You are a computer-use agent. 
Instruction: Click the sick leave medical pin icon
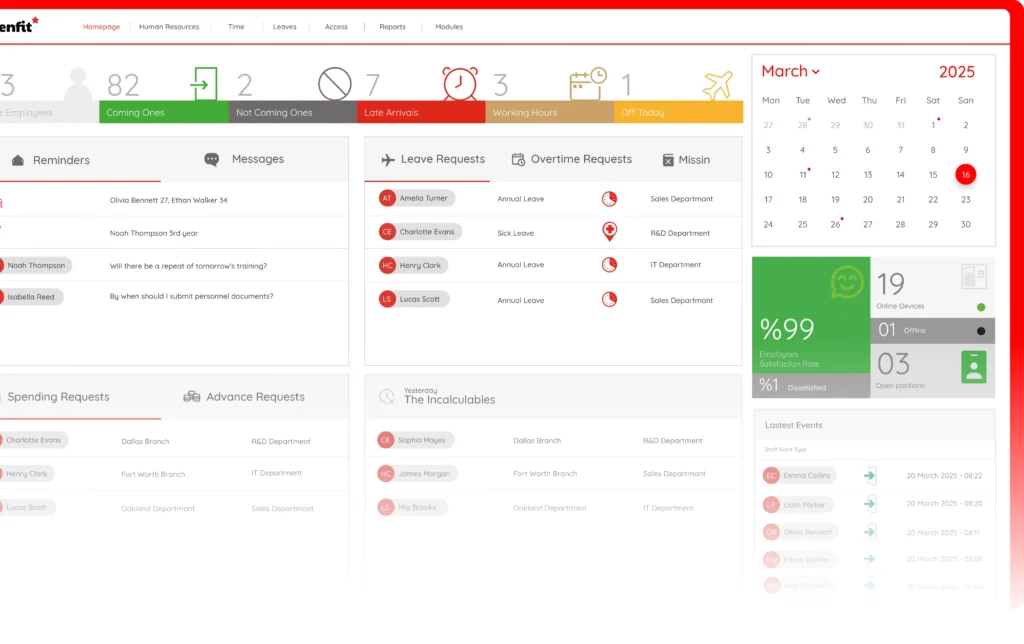[608, 232]
